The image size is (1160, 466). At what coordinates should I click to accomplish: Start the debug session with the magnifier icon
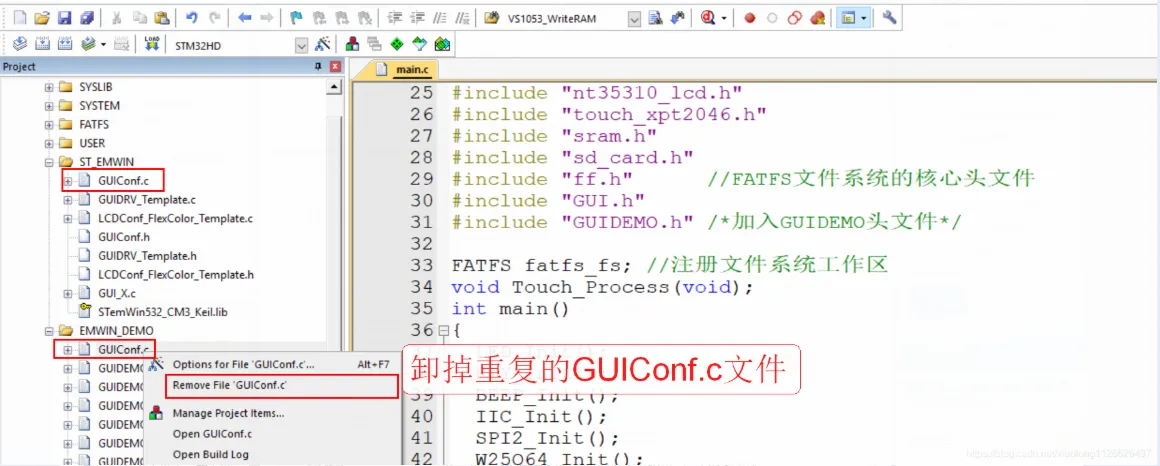[707, 18]
